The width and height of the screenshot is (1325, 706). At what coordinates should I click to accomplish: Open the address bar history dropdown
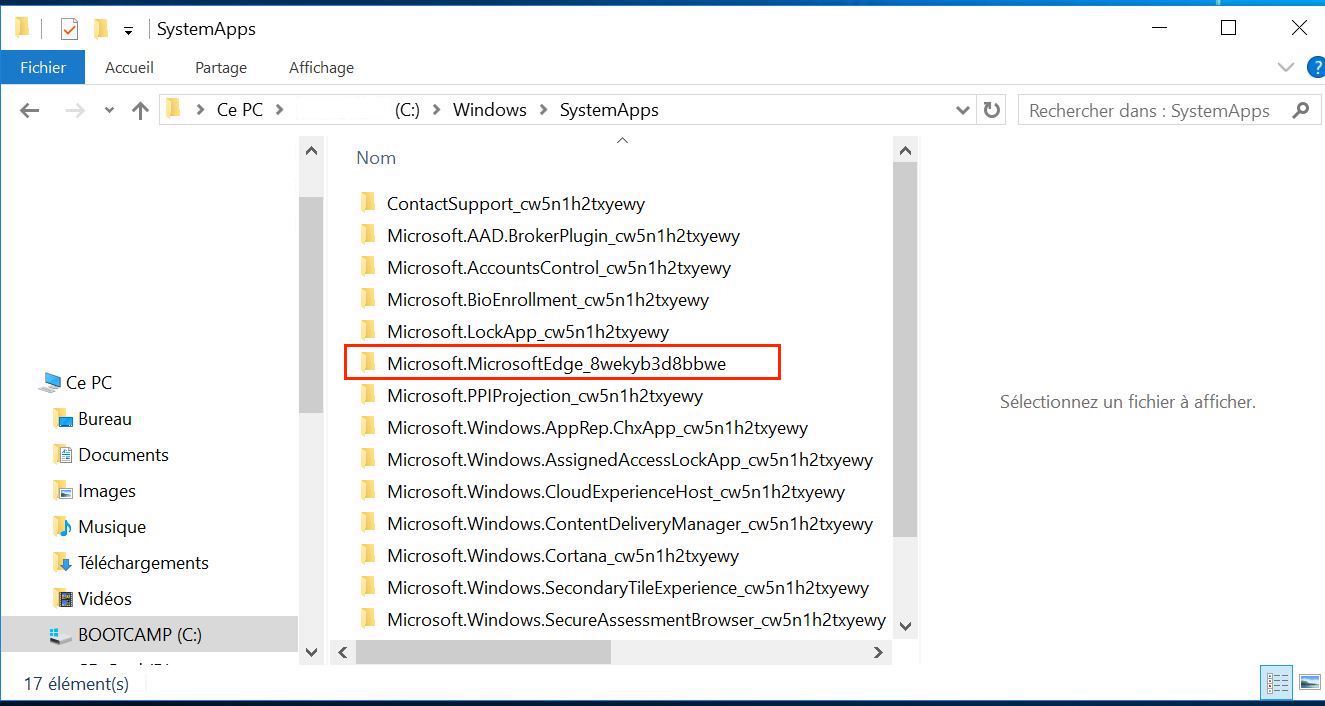pos(961,110)
